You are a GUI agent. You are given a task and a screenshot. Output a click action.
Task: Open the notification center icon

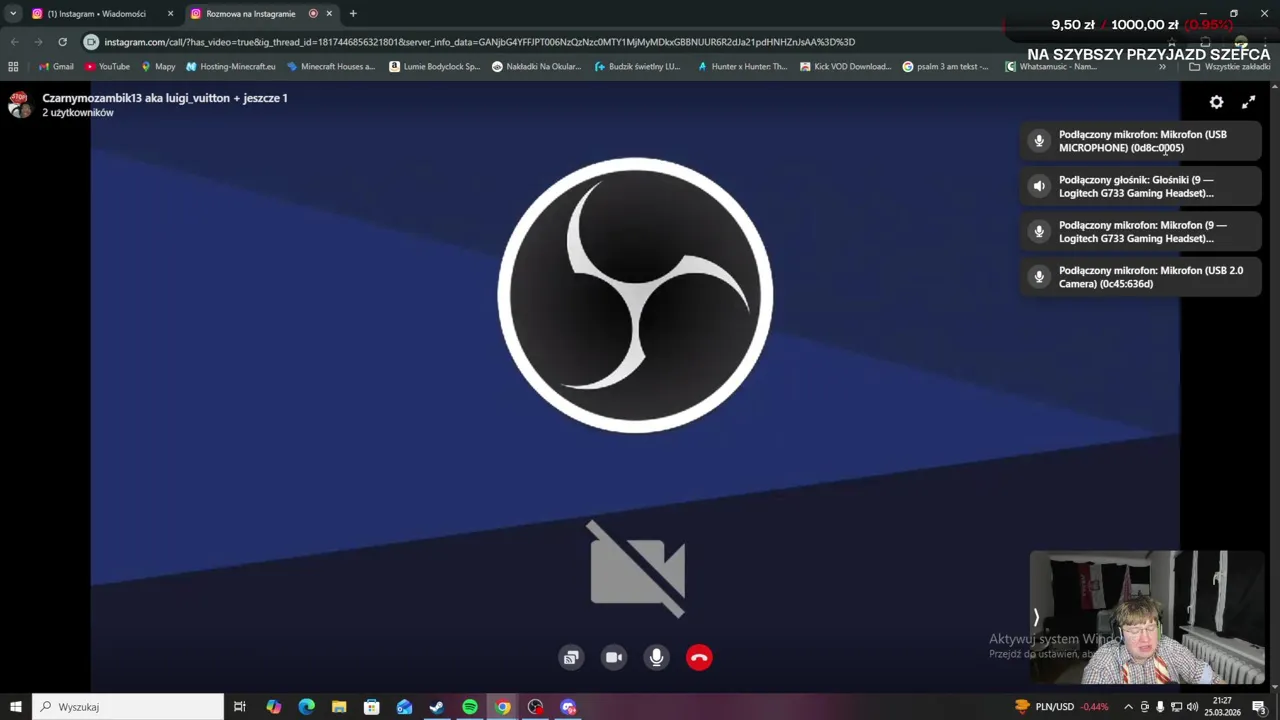click(x=1260, y=707)
